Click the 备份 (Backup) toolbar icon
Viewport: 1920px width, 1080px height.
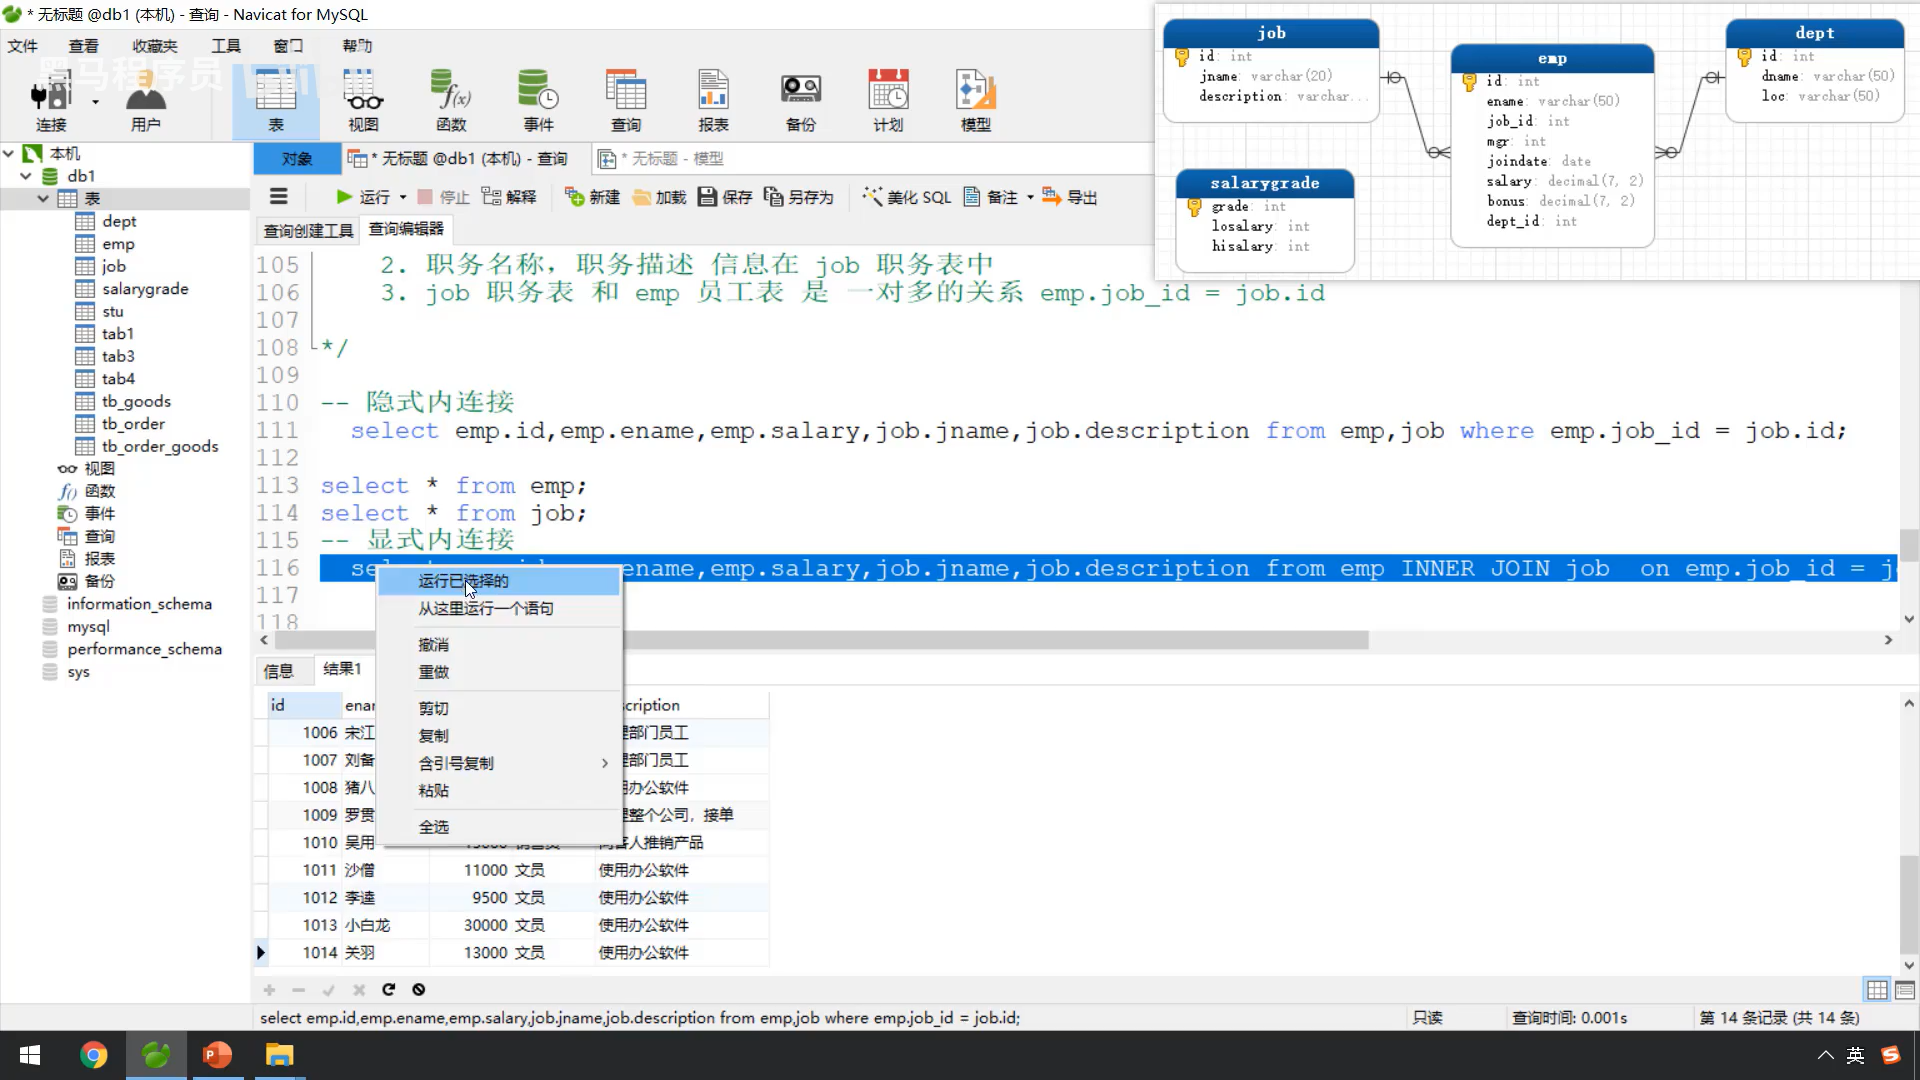(x=801, y=100)
